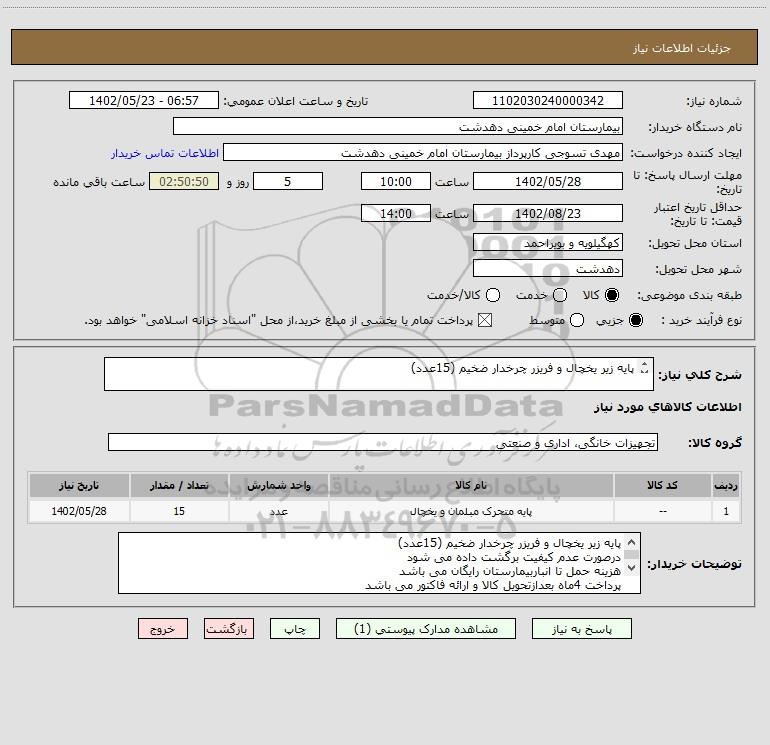Click the بازگشت back button

pyautogui.click(x=229, y=629)
